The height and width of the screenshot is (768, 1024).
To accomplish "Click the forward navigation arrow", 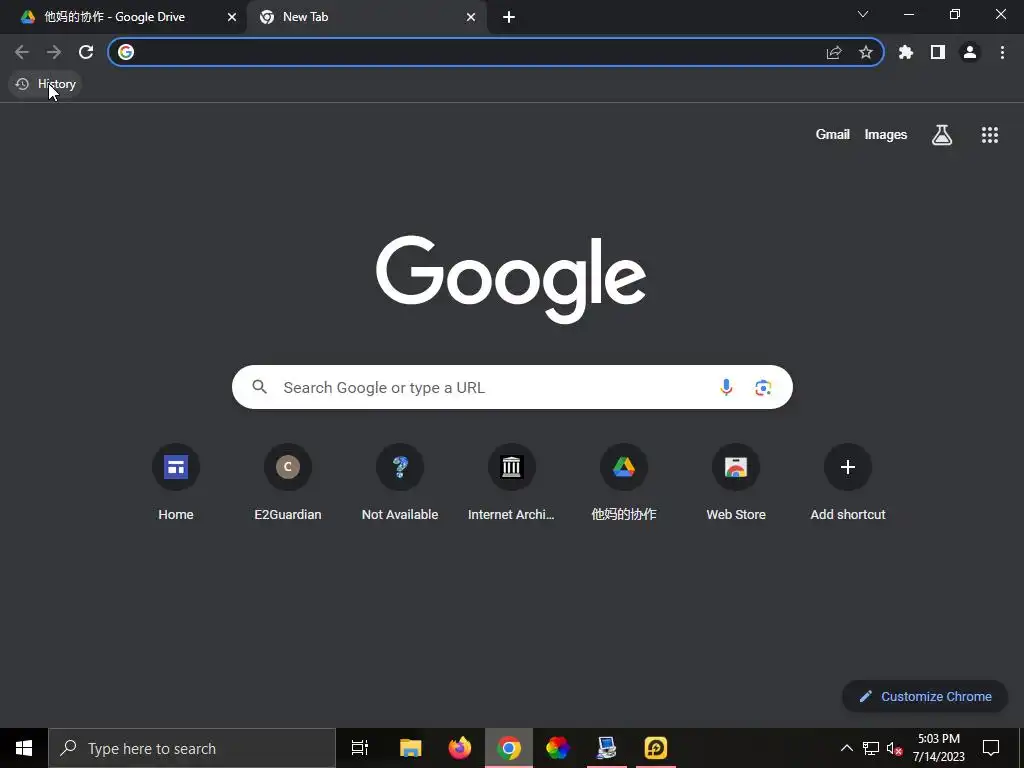I will coord(54,52).
